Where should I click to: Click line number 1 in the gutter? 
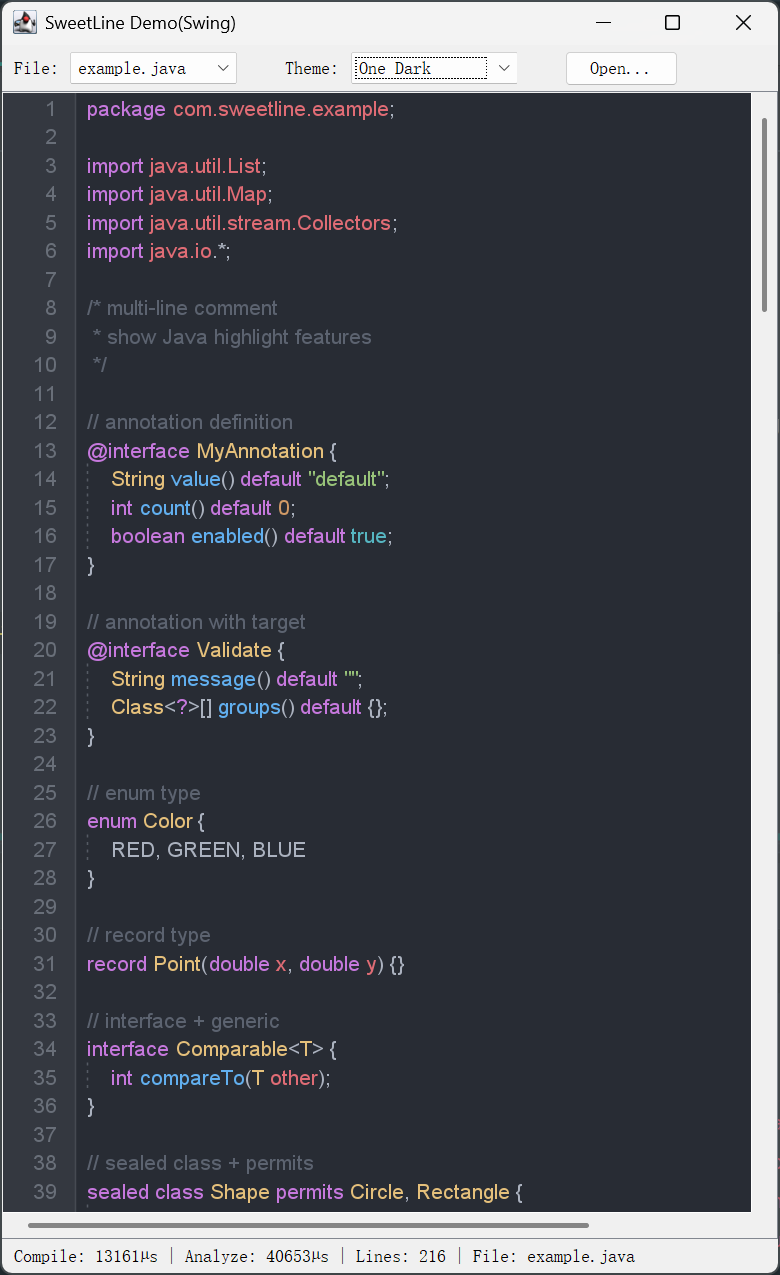point(51,109)
